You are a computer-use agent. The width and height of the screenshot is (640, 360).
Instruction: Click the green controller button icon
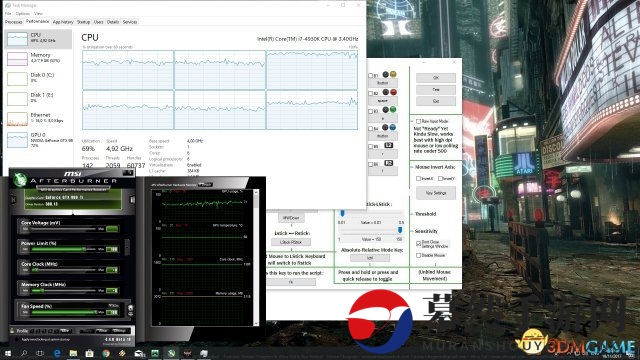(393, 110)
